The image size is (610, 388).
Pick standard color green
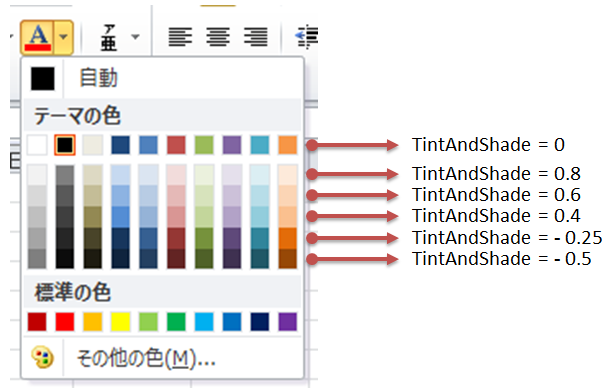click(176, 322)
